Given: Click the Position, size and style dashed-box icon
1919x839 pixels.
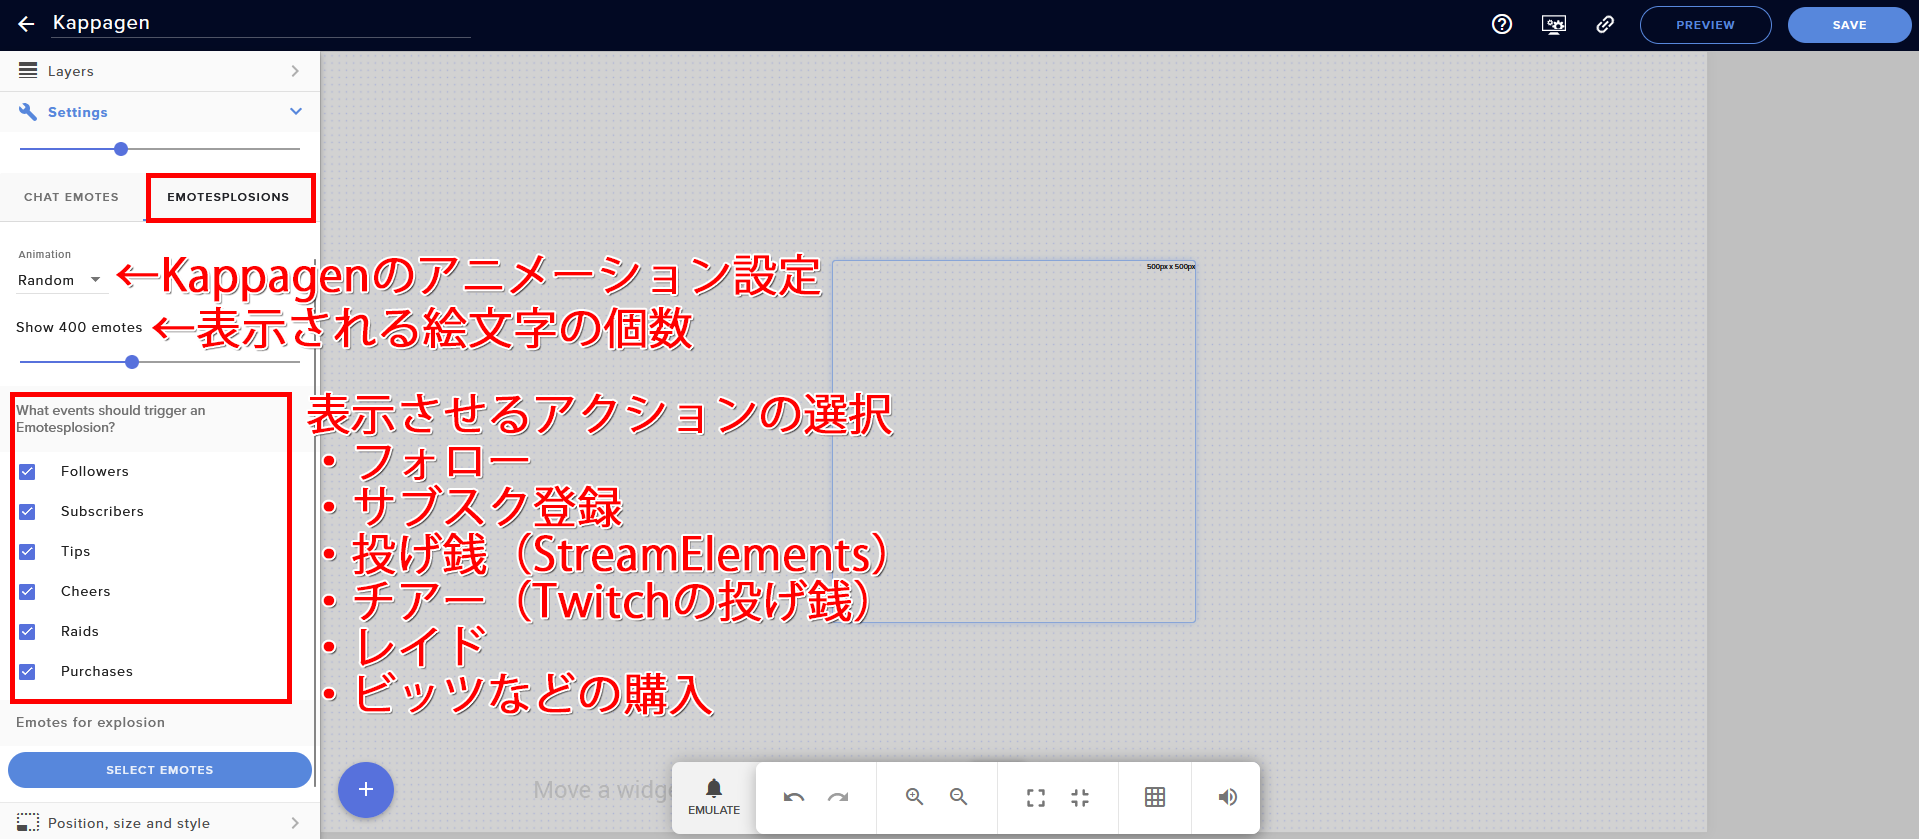Looking at the screenshot, I should [x=28, y=823].
